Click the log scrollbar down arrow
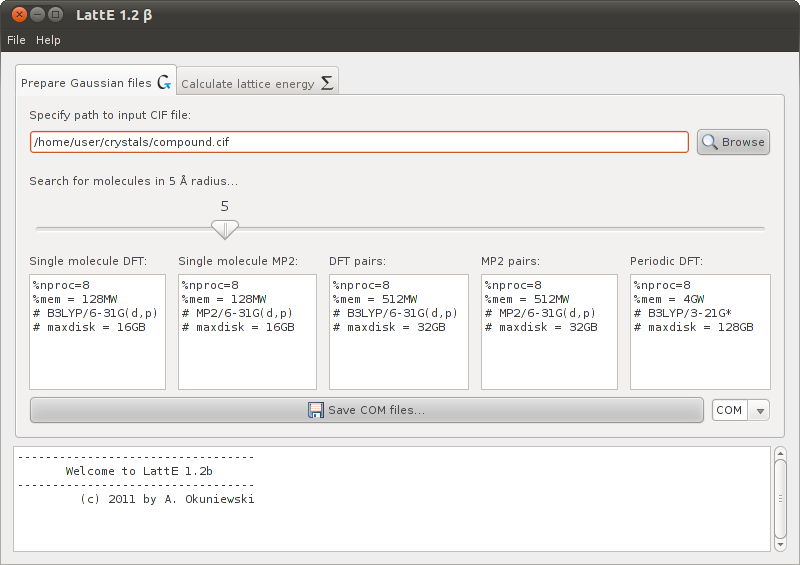800x565 pixels. tap(780, 545)
